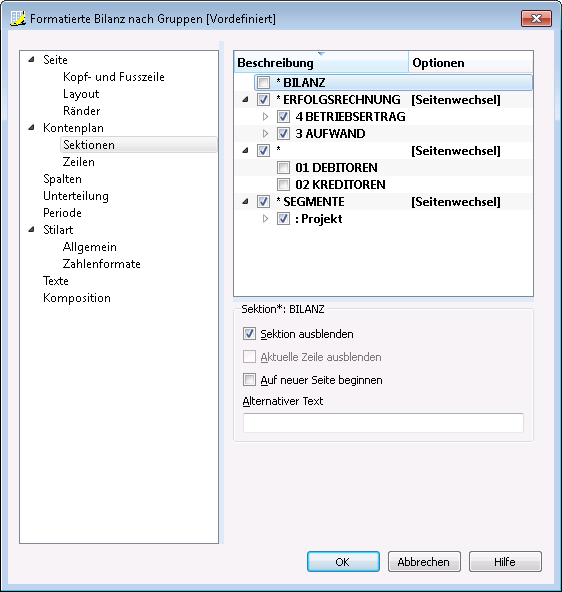562x592 pixels.
Task: Enable Auf neuer Seite beginnen
Action: (249, 379)
